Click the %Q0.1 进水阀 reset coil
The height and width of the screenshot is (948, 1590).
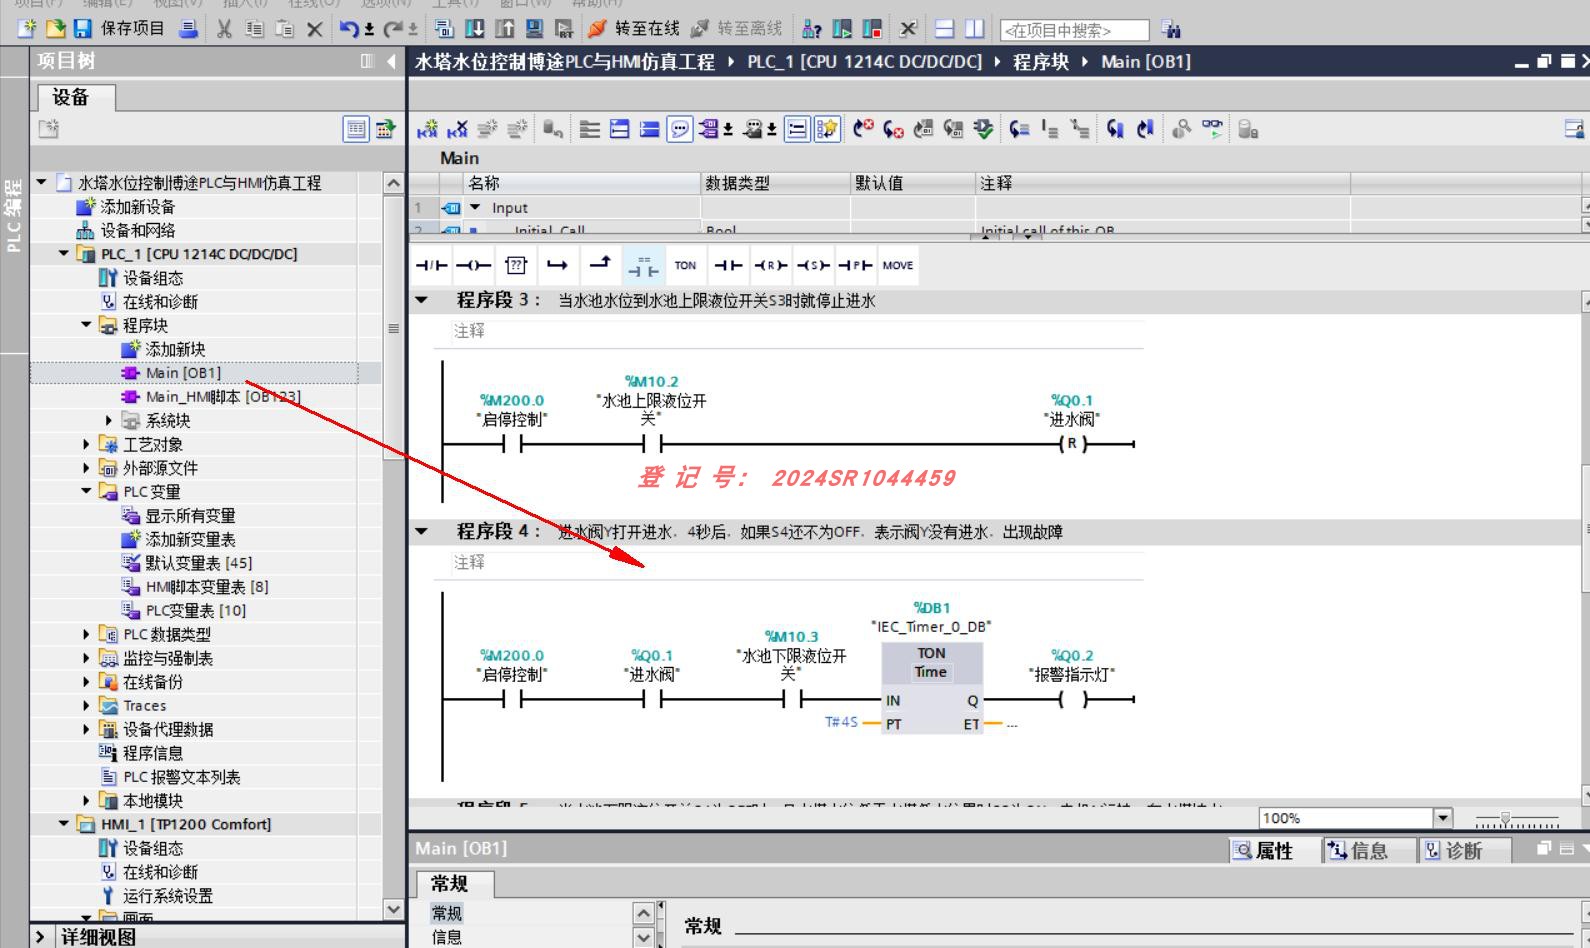[1072, 443]
